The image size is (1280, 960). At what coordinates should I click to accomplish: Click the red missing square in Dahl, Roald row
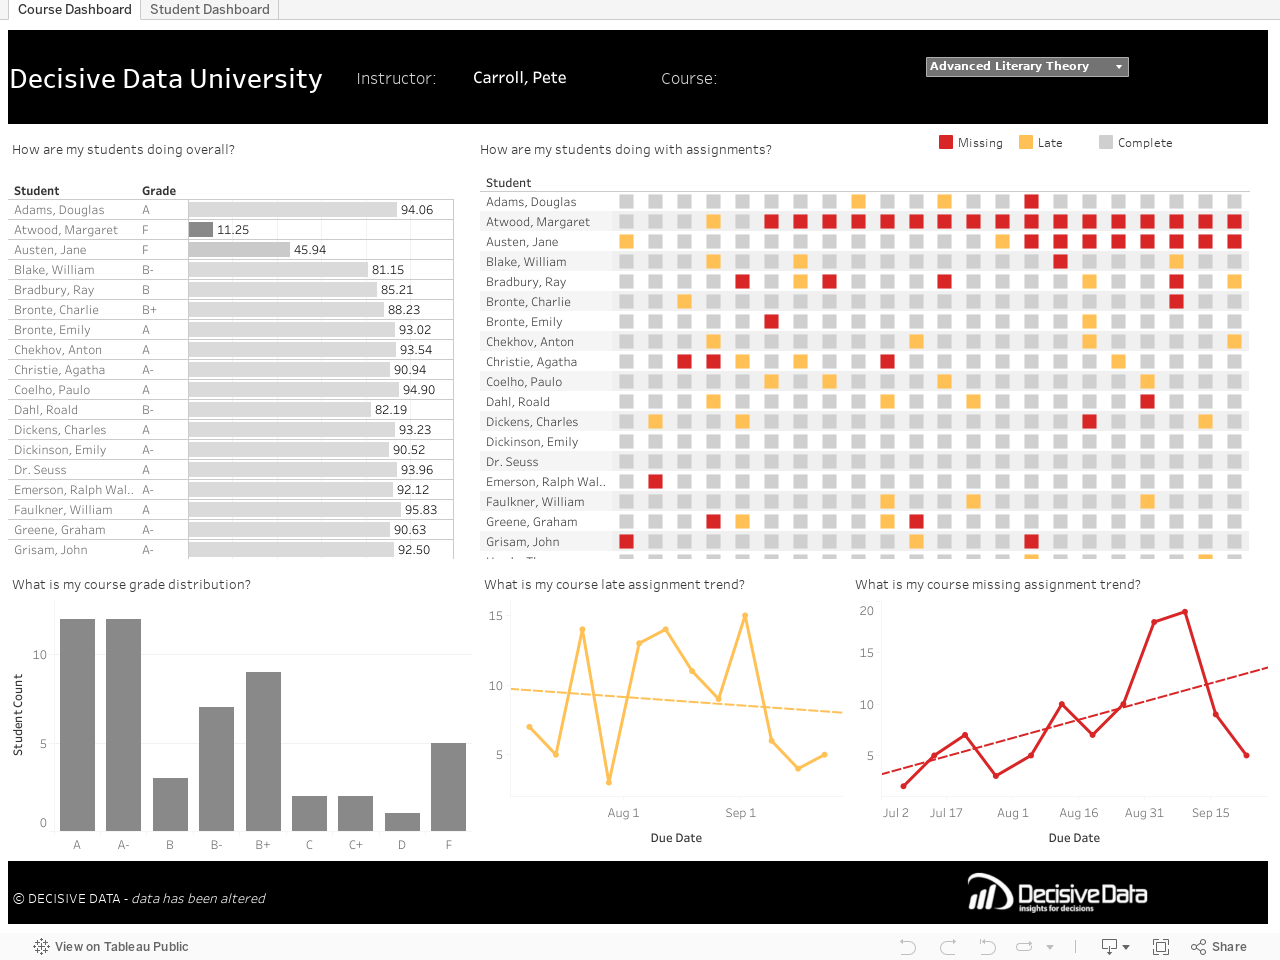[x=1147, y=401]
